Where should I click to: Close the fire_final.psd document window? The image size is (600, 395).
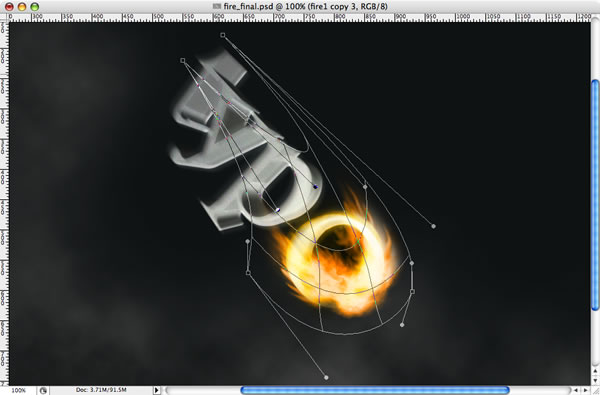click(x=9, y=7)
